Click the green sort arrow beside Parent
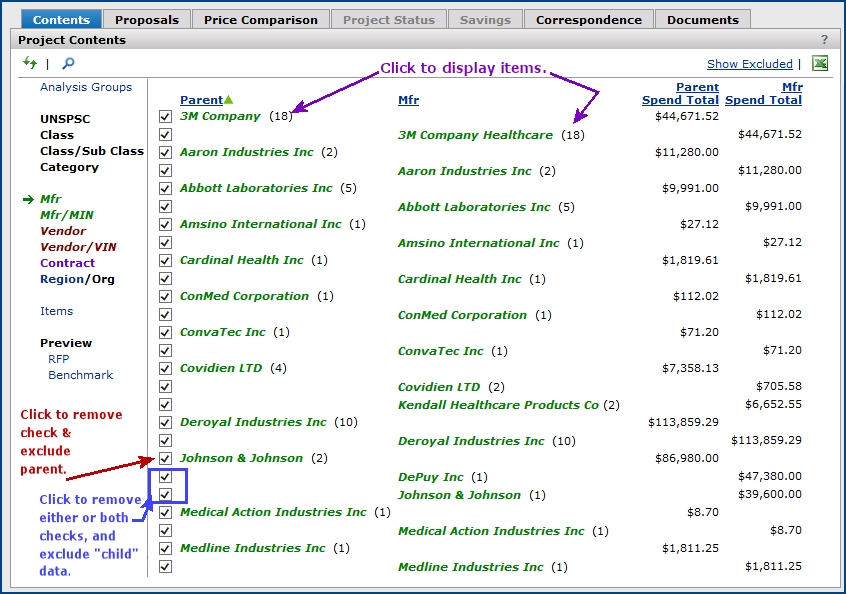This screenshot has height=594, width=846. (x=229, y=100)
